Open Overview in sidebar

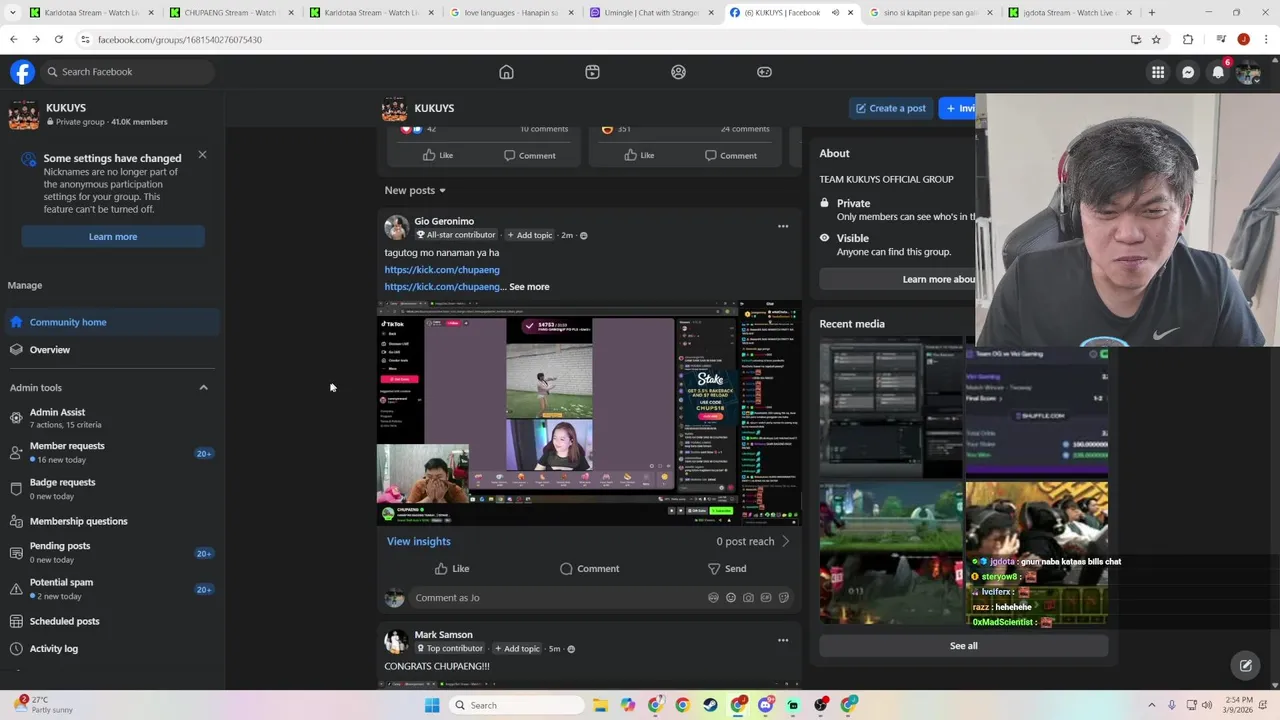click(x=112, y=350)
